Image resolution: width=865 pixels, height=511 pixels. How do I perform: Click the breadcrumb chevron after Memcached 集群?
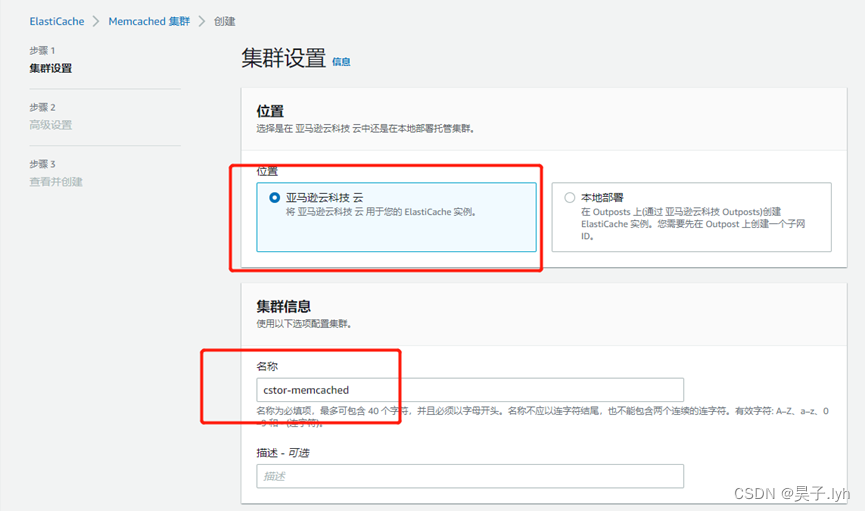(202, 22)
